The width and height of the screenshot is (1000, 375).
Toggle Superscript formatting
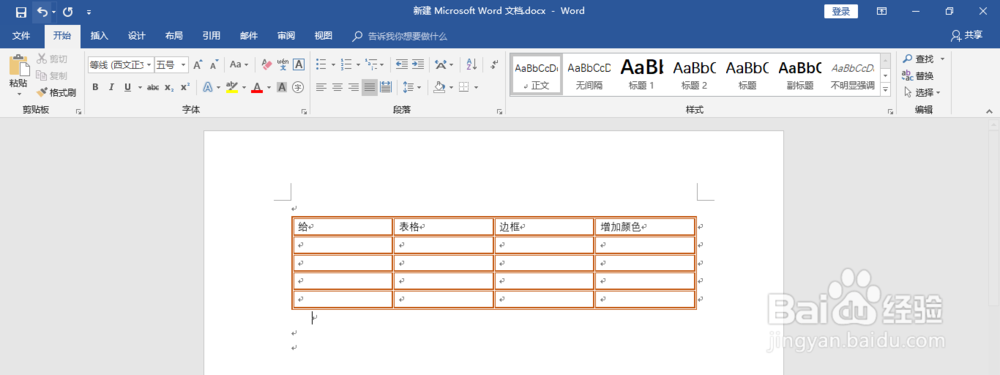tap(185, 87)
